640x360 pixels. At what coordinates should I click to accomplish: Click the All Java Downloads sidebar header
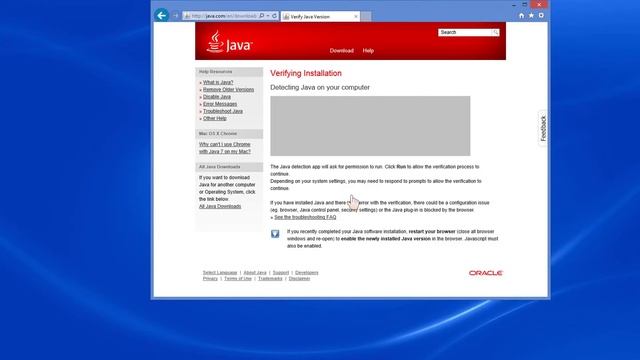coord(229,167)
